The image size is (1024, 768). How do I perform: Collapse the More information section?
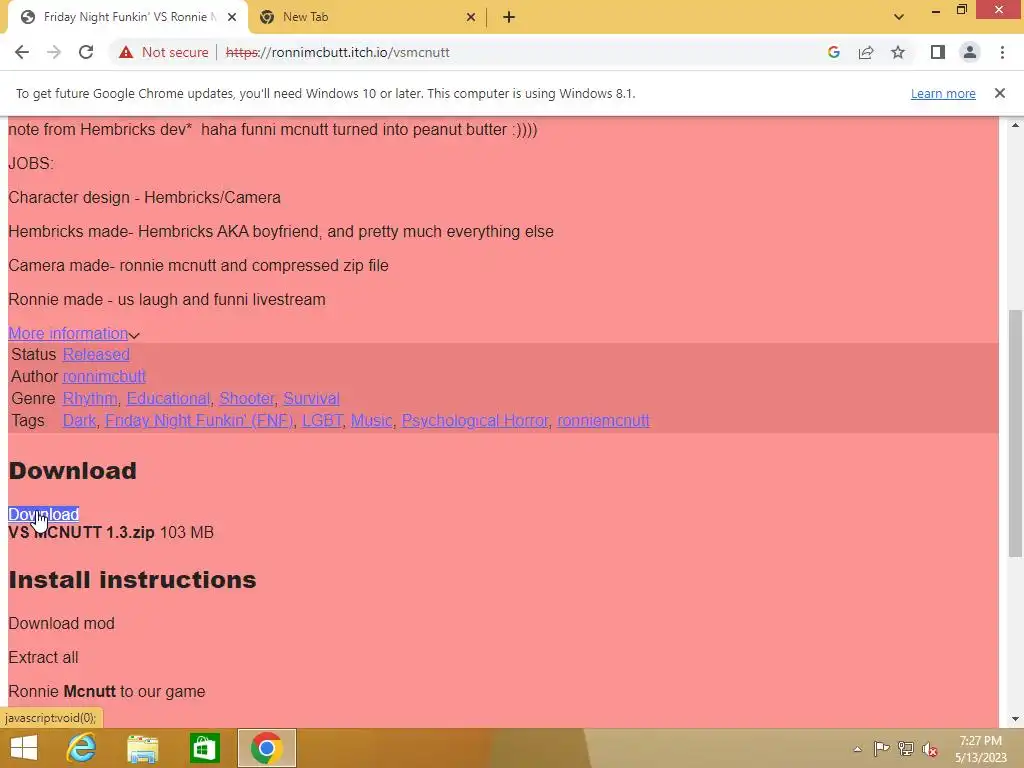(73, 334)
